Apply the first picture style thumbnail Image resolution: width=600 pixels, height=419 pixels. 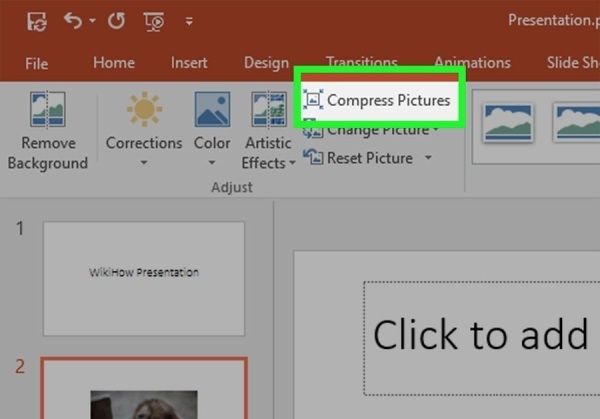click(508, 123)
